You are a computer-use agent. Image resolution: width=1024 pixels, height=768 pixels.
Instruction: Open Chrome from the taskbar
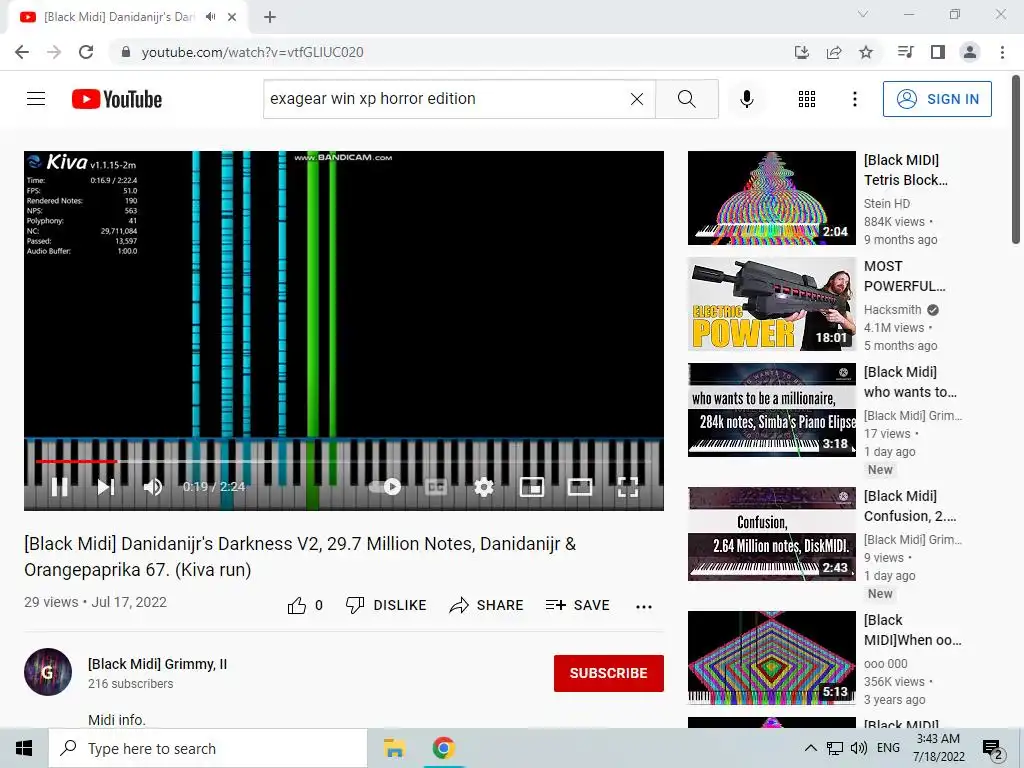(x=443, y=748)
